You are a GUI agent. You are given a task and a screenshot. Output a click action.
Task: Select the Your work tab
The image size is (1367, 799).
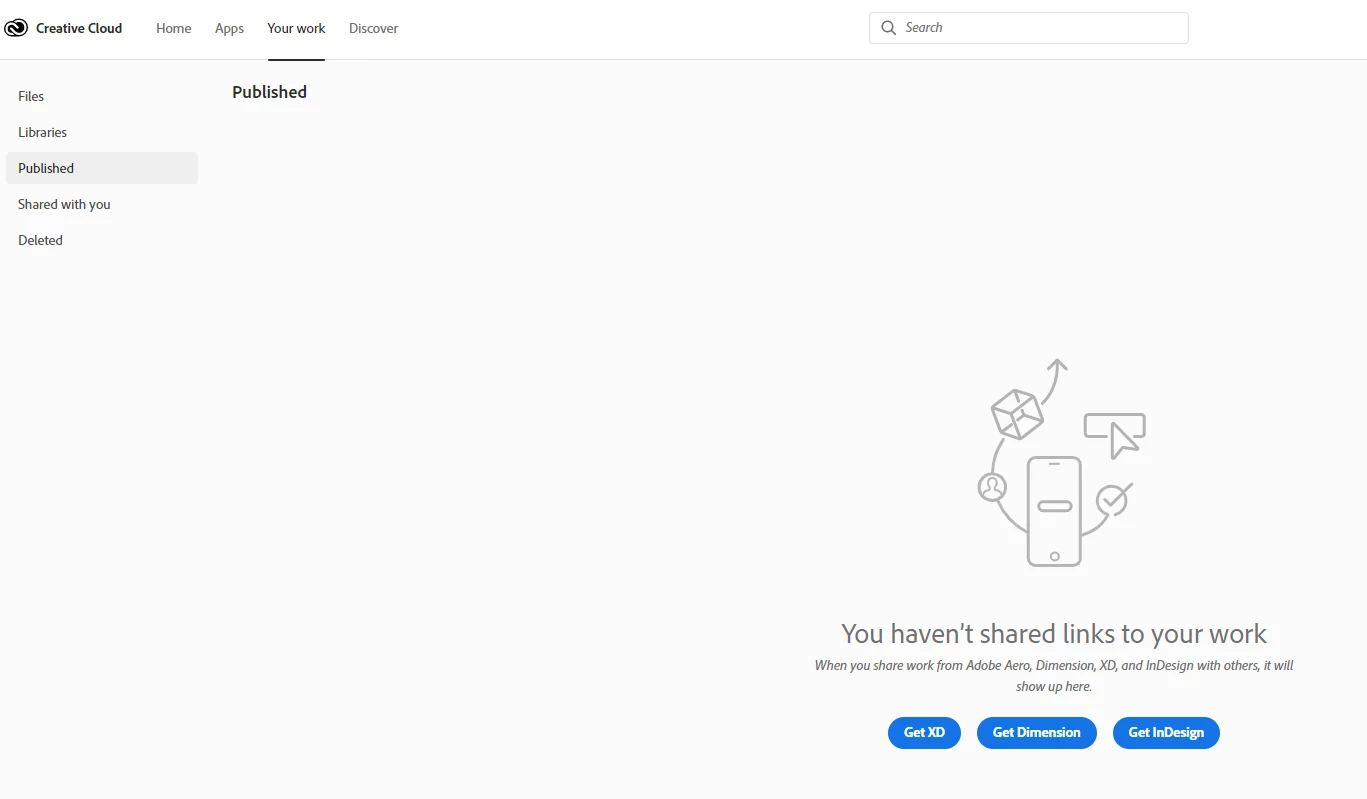click(x=296, y=28)
